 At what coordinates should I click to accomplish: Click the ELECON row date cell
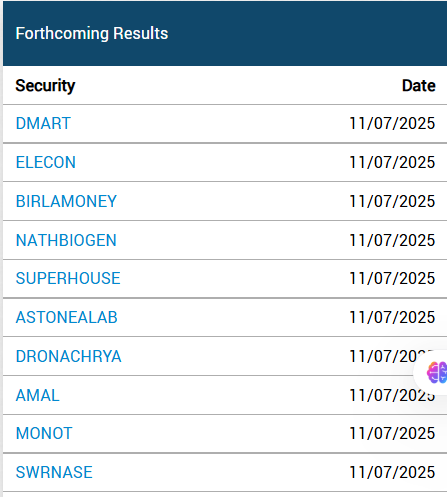[392, 162]
